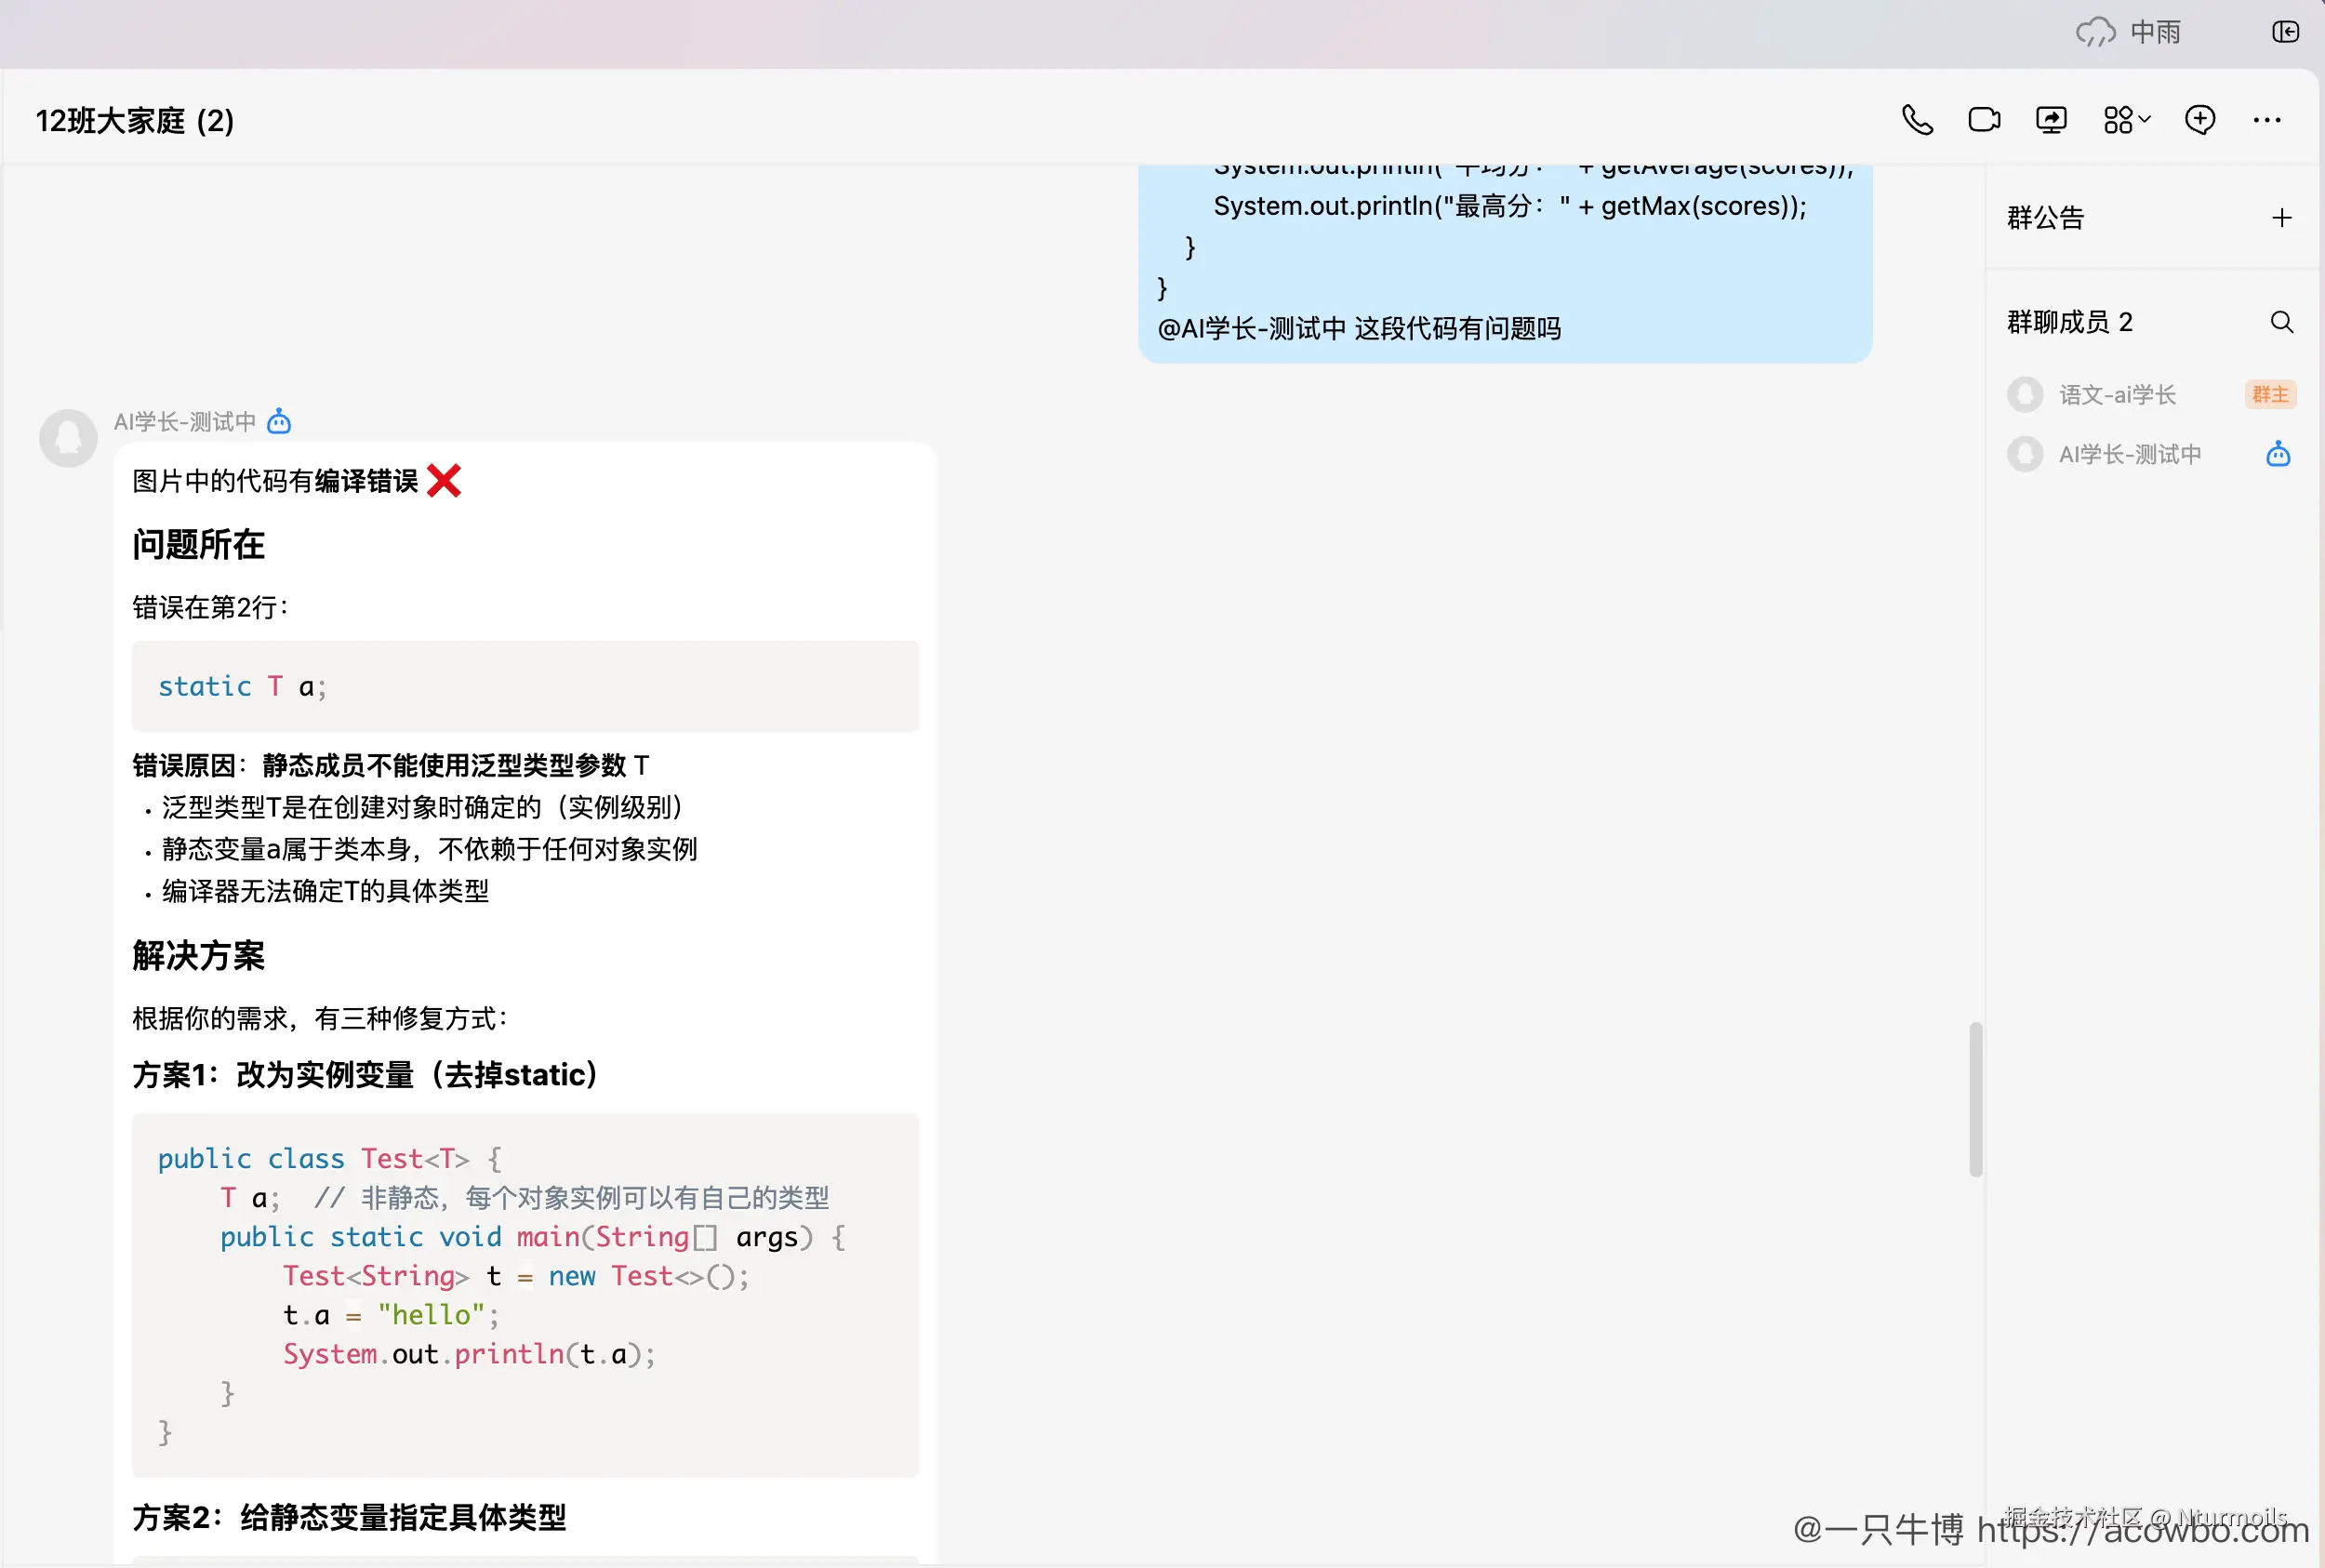Collapse the right sidebar panel

click(2287, 31)
